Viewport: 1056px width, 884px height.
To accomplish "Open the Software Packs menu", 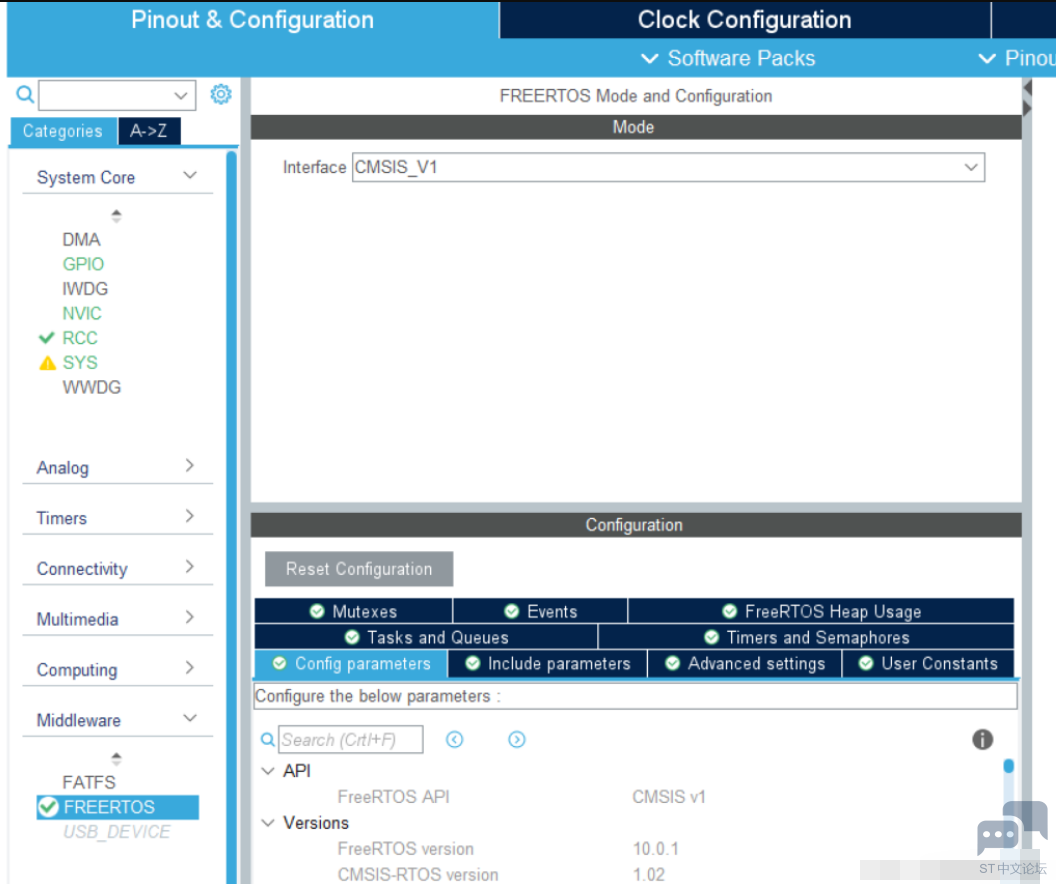I will [x=727, y=59].
